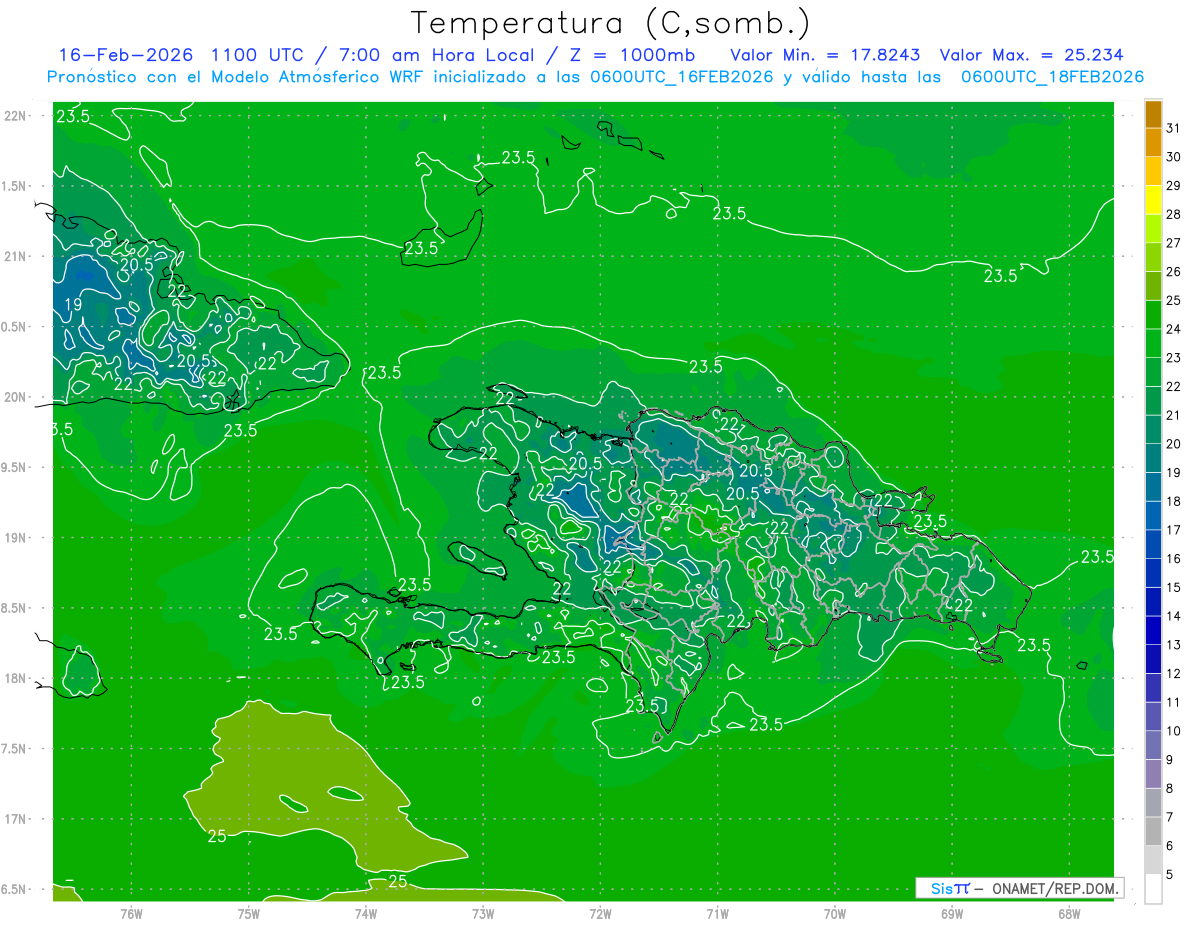Click the "5" color scale label
Image resolution: width=1200 pixels, height=927 pixels.
[x=1170, y=874]
